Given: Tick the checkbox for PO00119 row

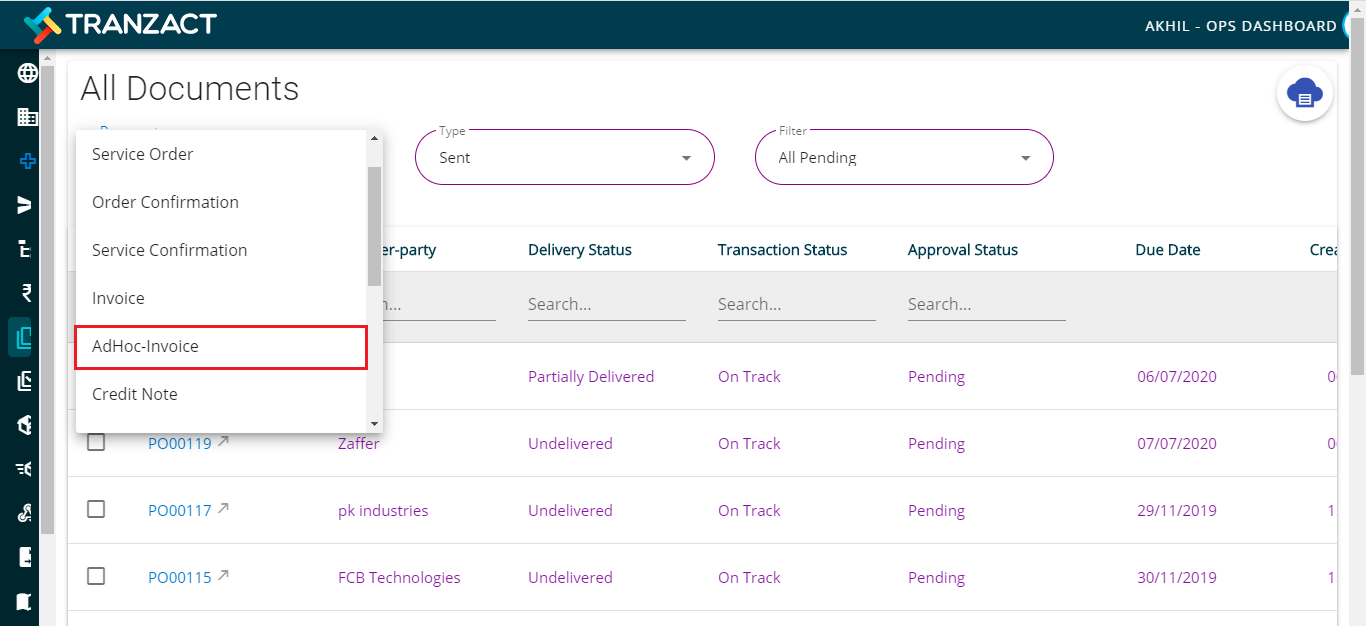Looking at the screenshot, I should 96,442.
